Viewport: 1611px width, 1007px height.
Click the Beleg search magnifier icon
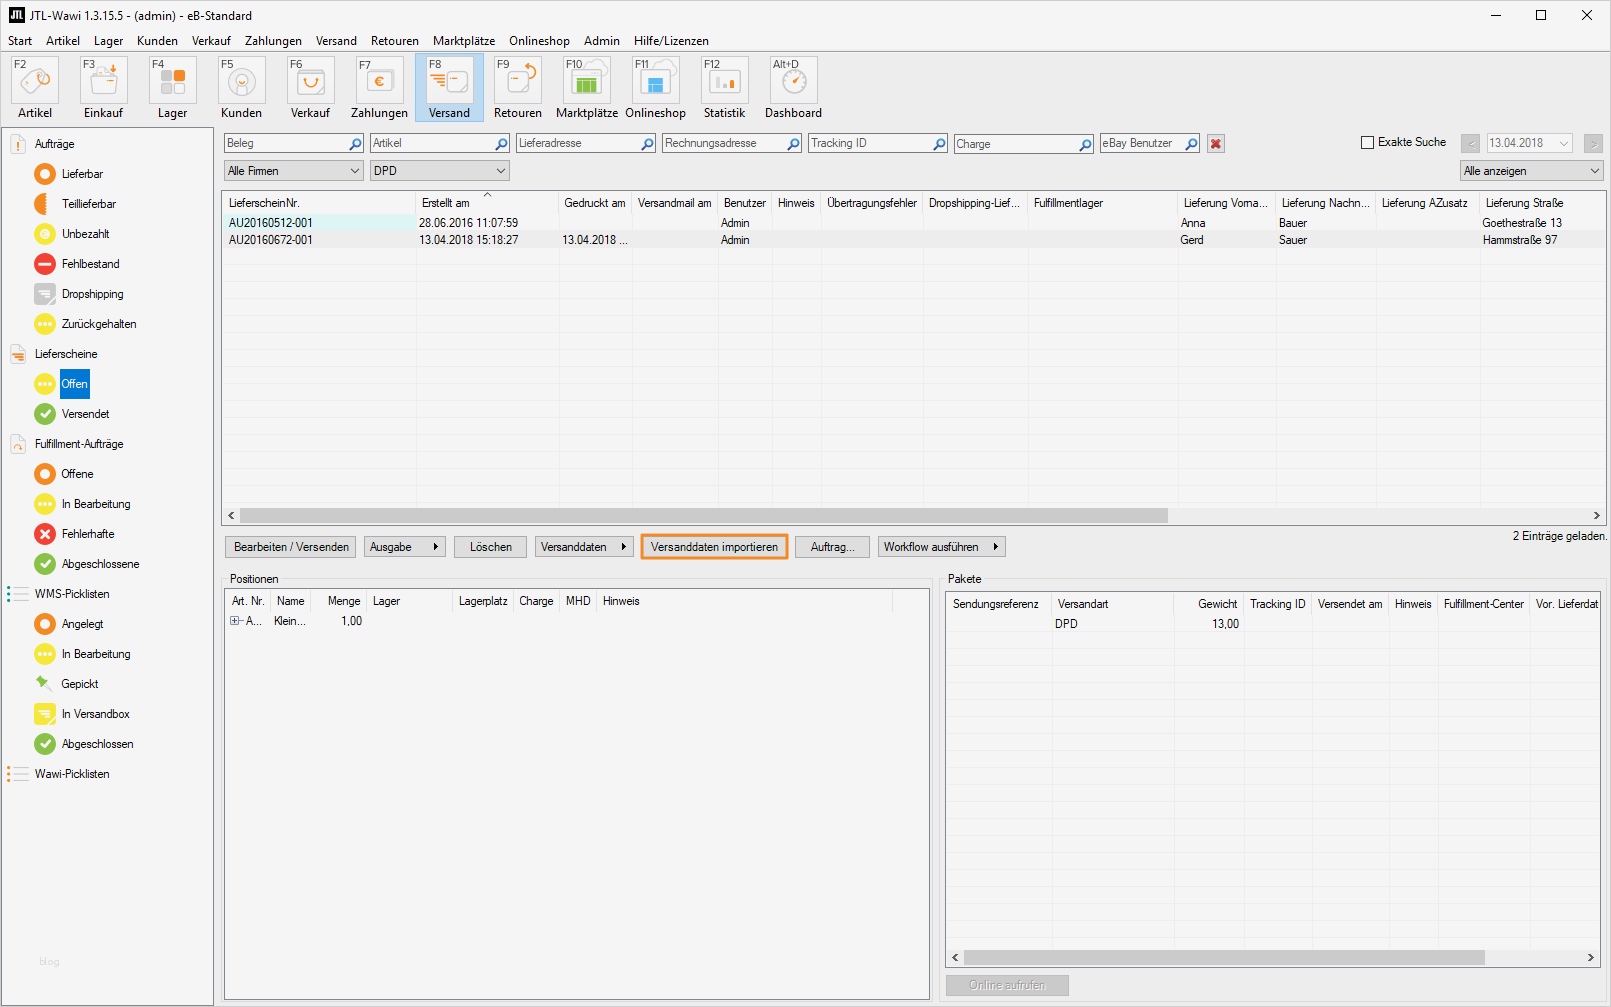355,144
